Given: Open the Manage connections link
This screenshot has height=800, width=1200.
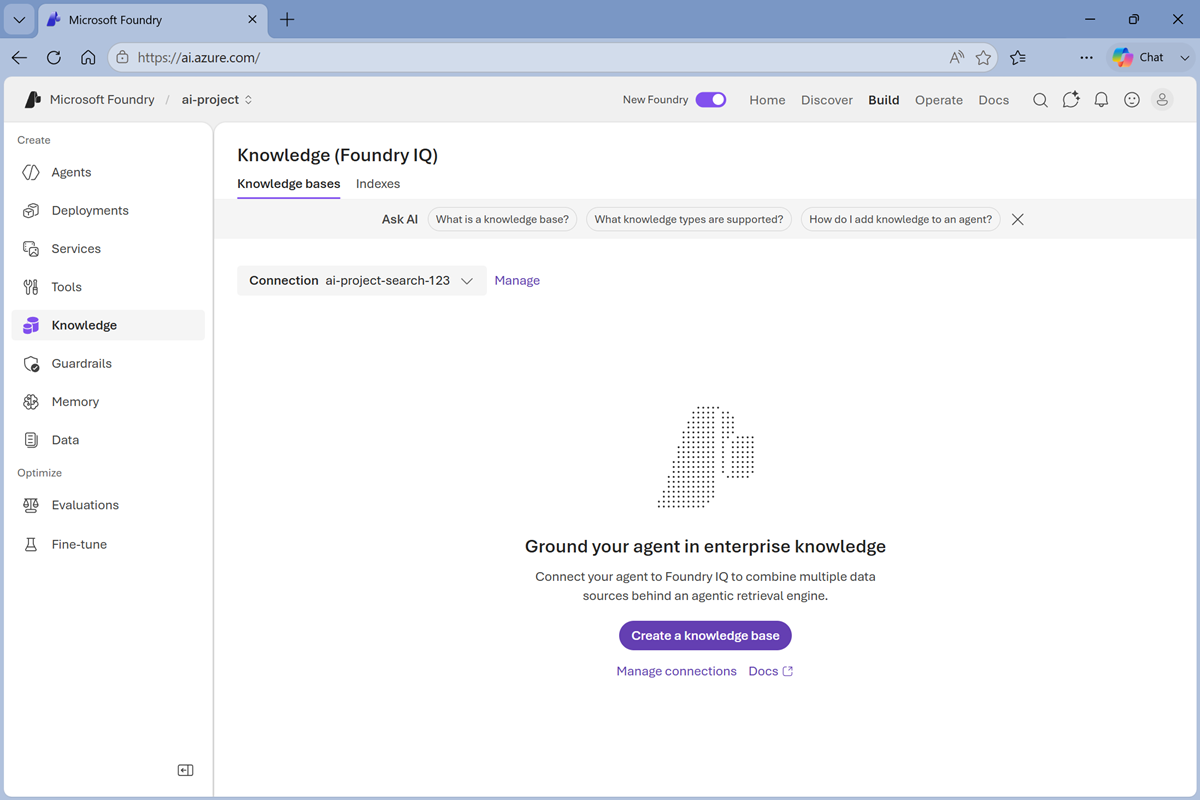Looking at the screenshot, I should pos(676,671).
